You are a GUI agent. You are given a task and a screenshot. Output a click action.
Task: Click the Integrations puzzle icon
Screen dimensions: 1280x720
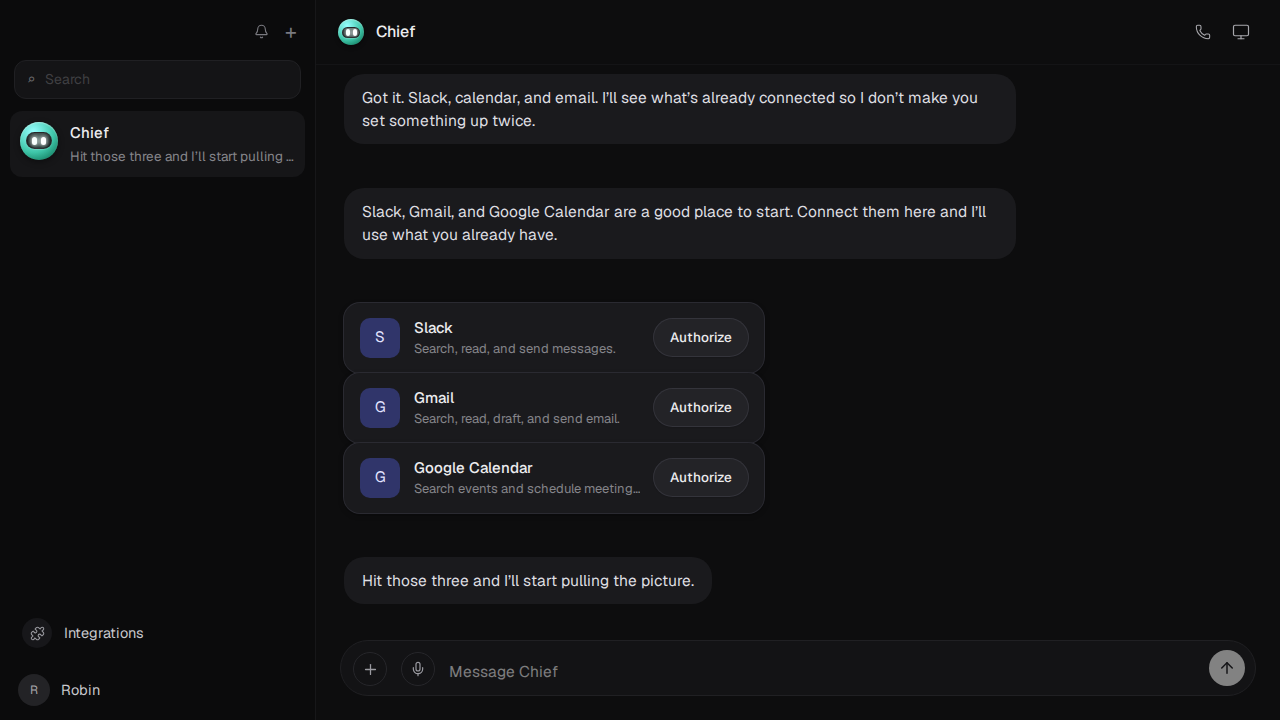[x=37, y=633]
